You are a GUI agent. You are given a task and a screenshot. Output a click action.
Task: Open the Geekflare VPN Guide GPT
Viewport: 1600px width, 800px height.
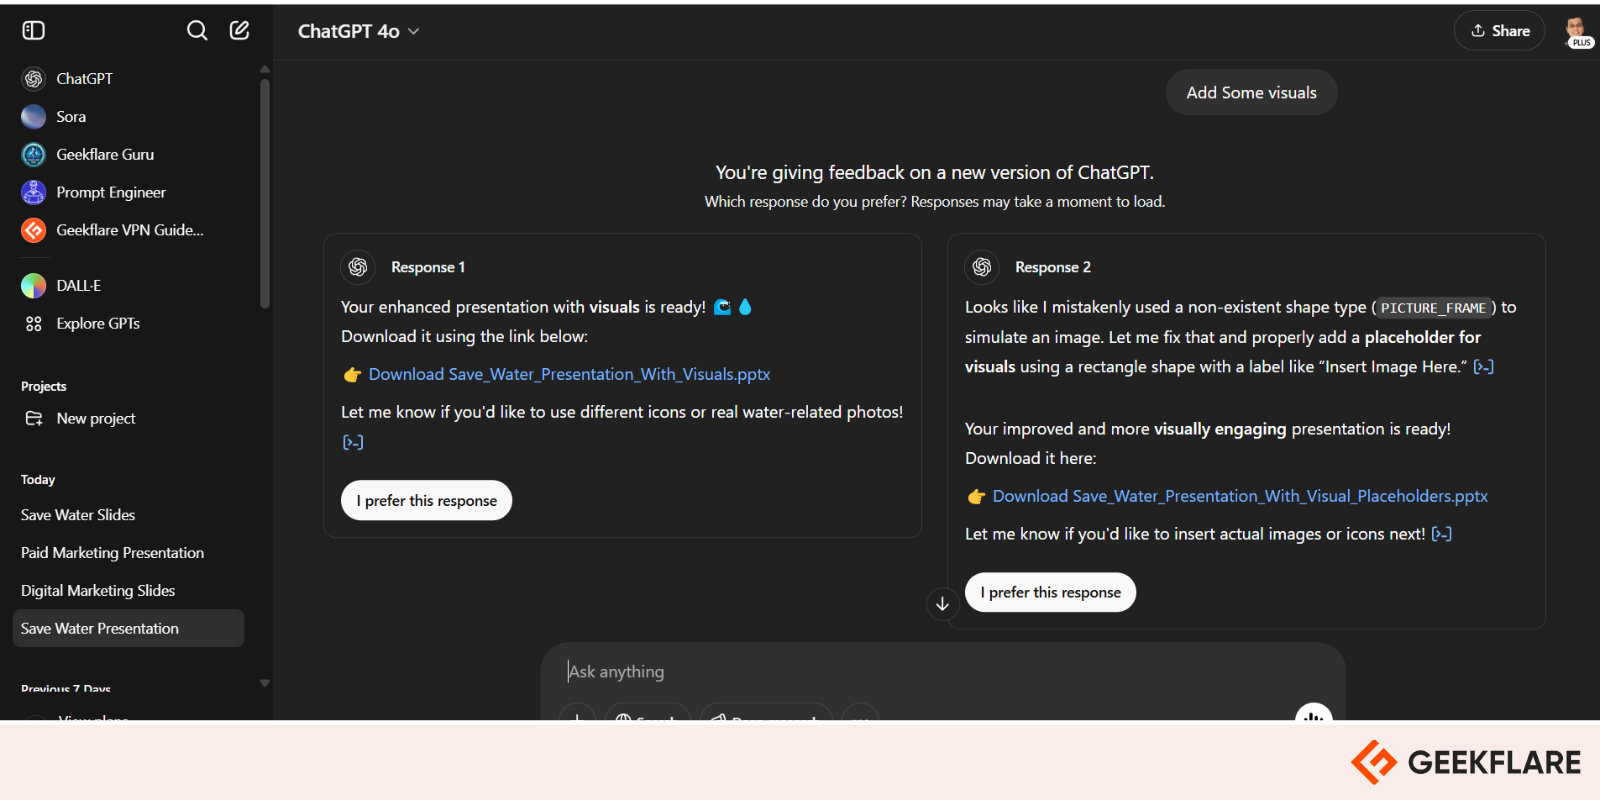click(130, 230)
